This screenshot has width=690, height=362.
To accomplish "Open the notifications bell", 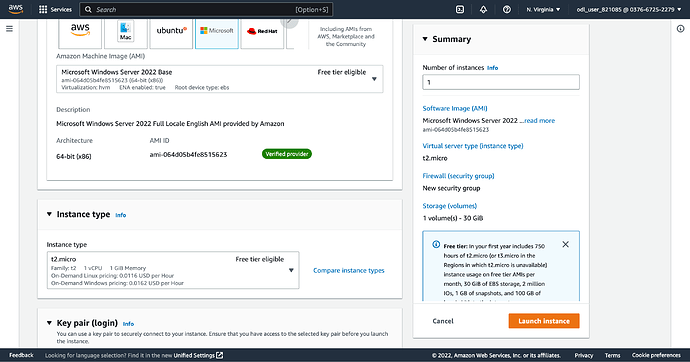I will (483, 9).
